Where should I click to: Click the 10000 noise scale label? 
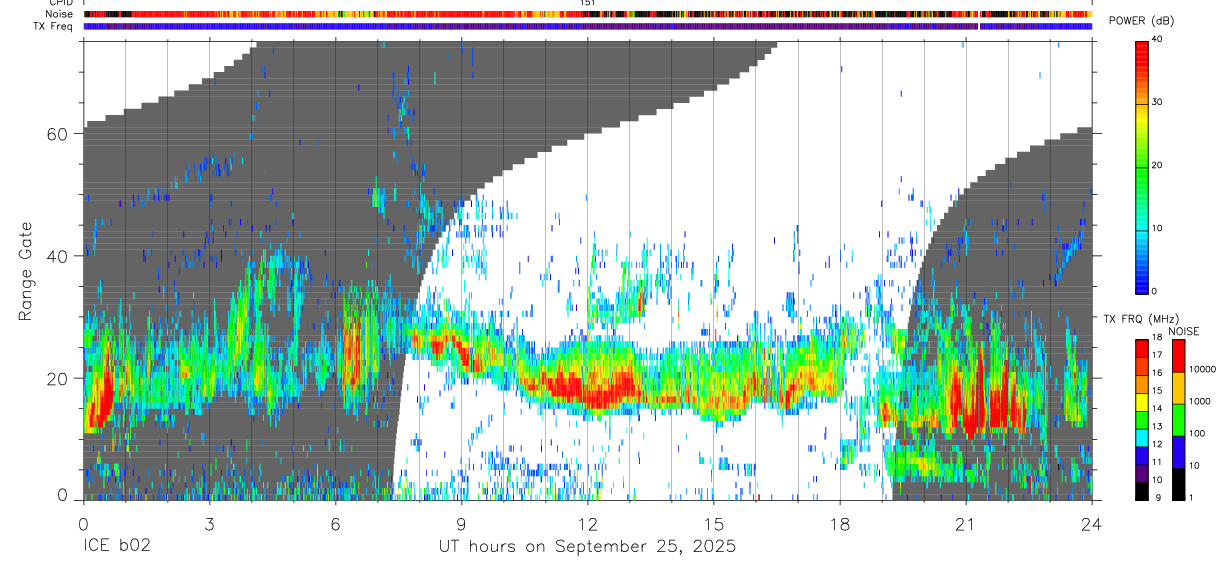(1203, 370)
